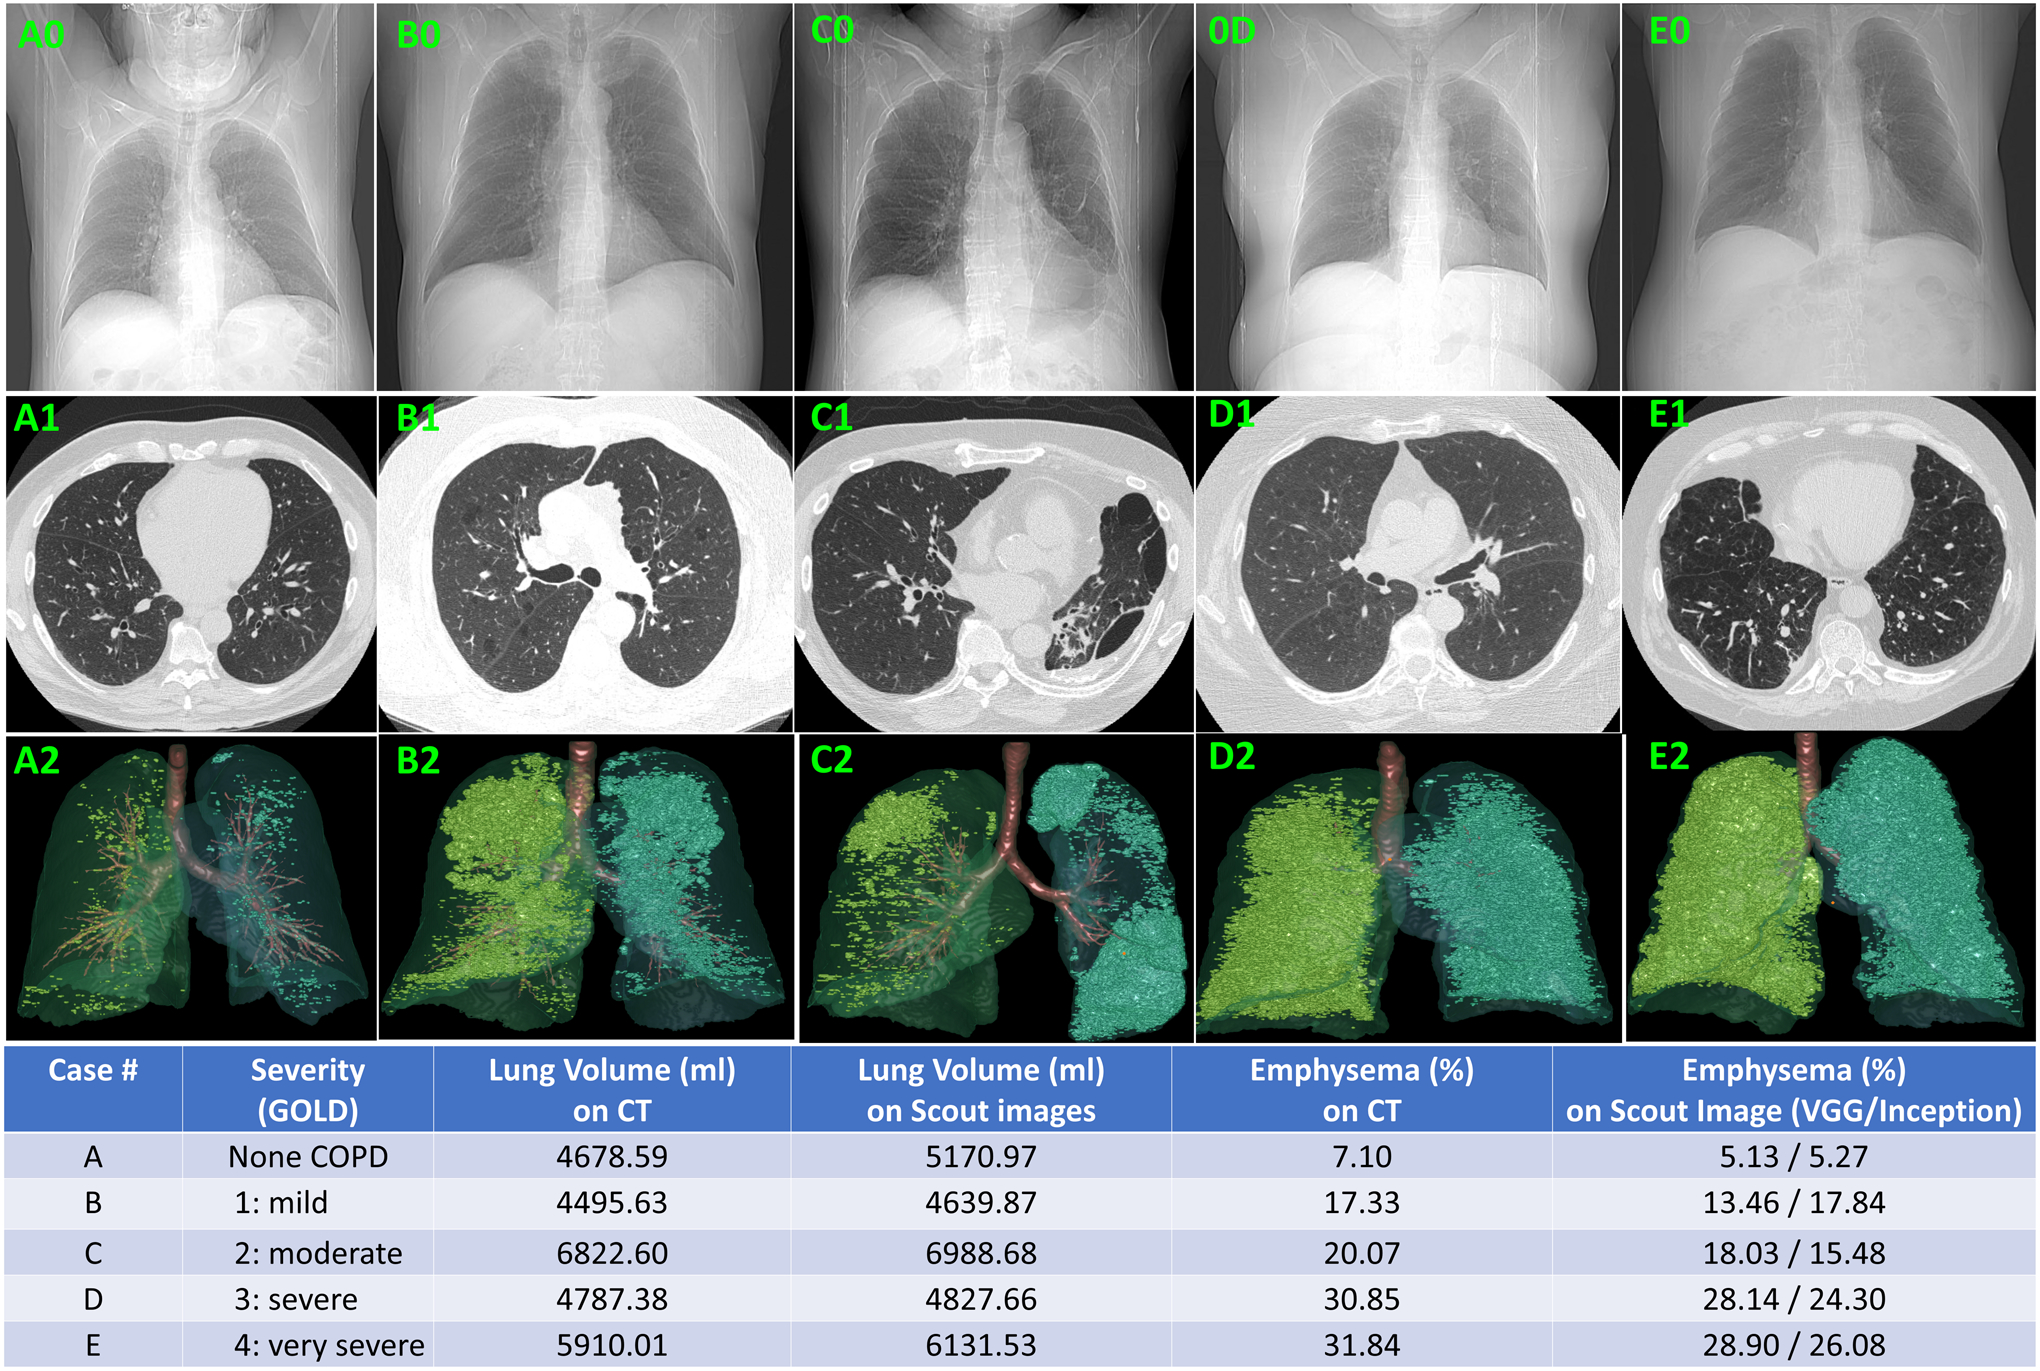Select the '4: very severe' severity cell

click(308, 1345)
